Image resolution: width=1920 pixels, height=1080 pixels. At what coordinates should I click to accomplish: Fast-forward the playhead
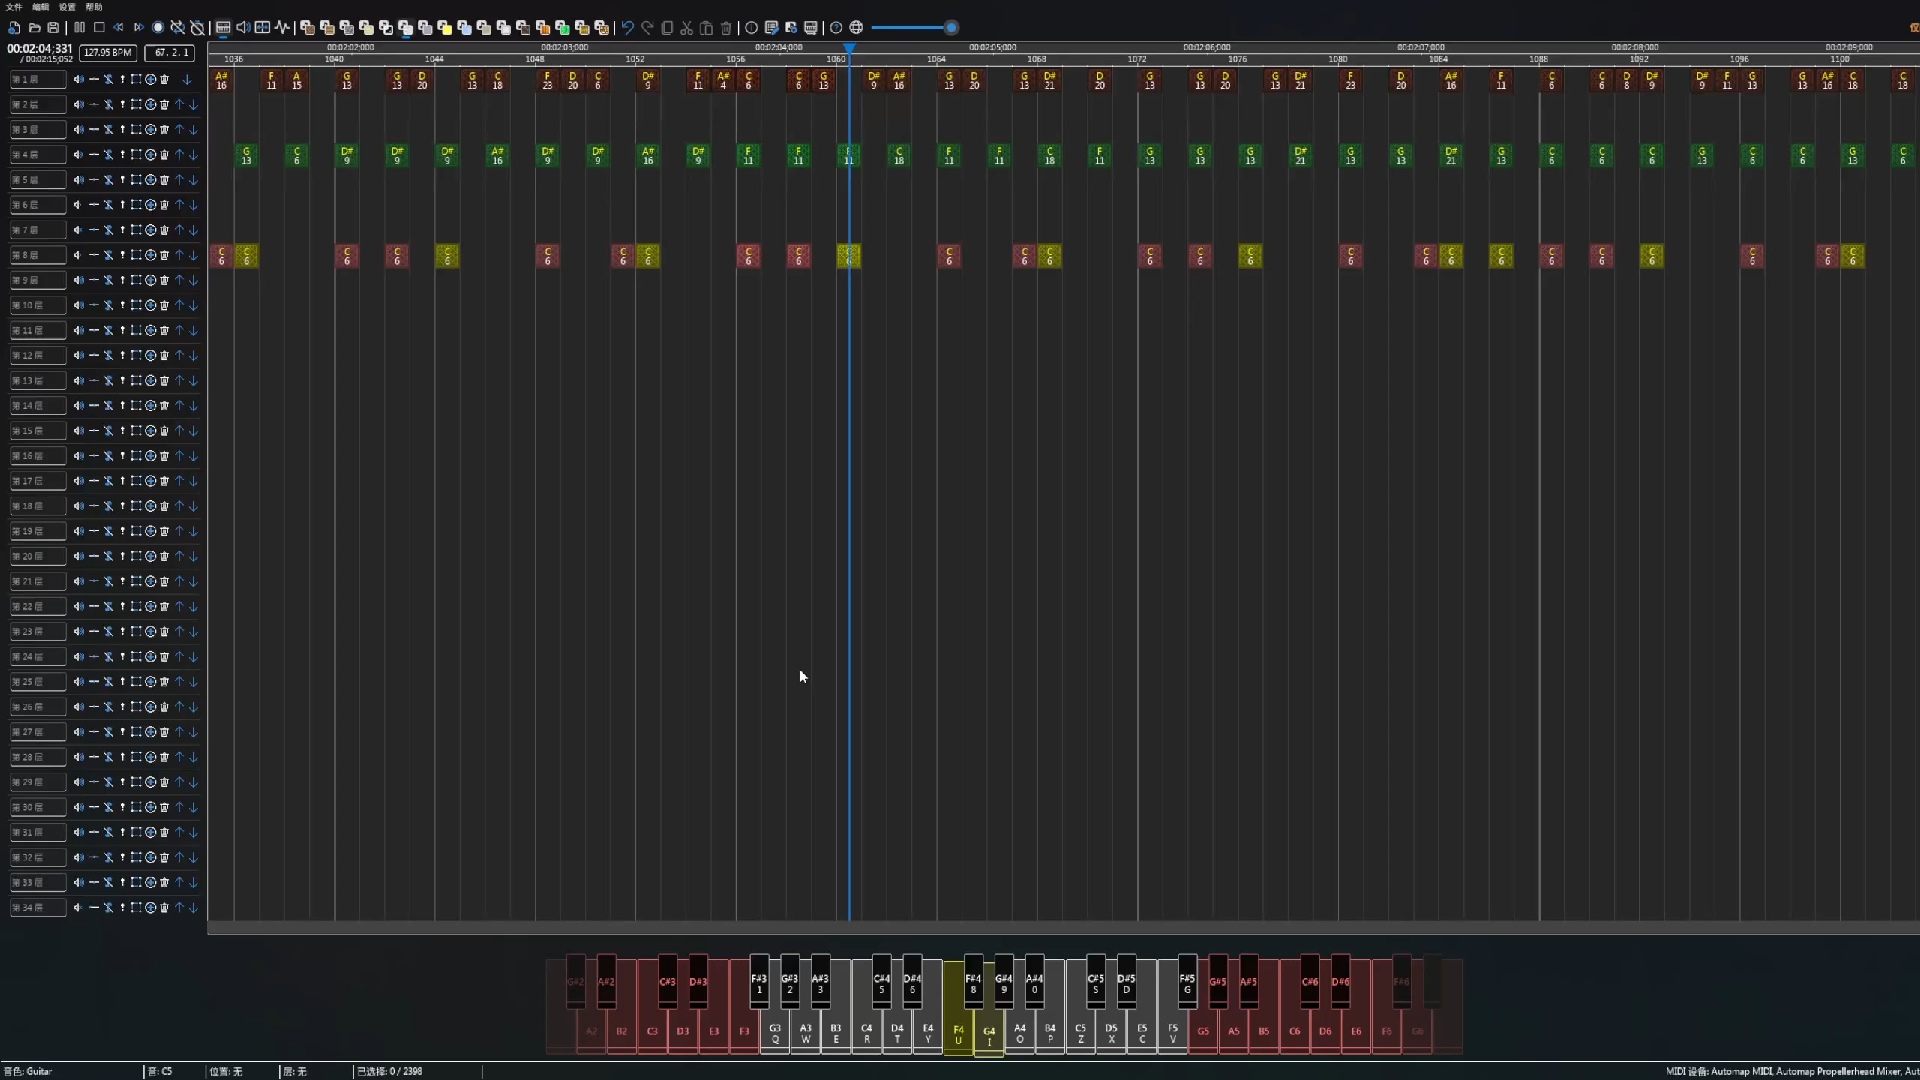pyautogui.click(x=138, y=28)
